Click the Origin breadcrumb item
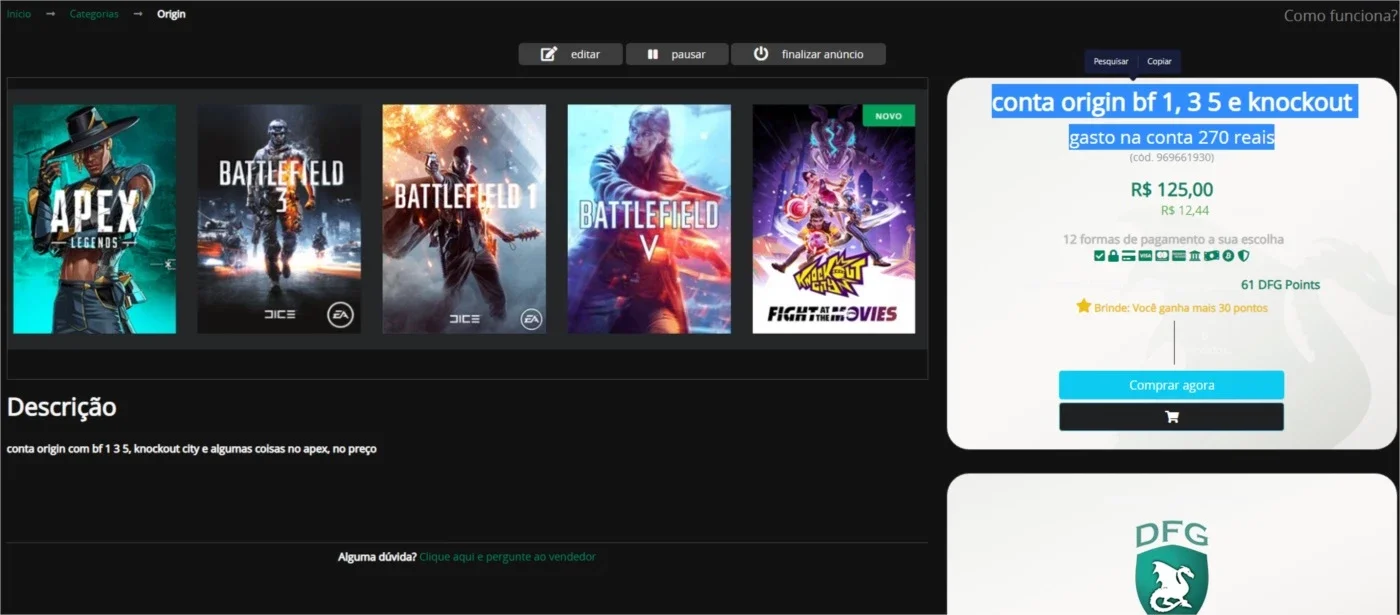The image size is (1400, 615). coord(171,14)
